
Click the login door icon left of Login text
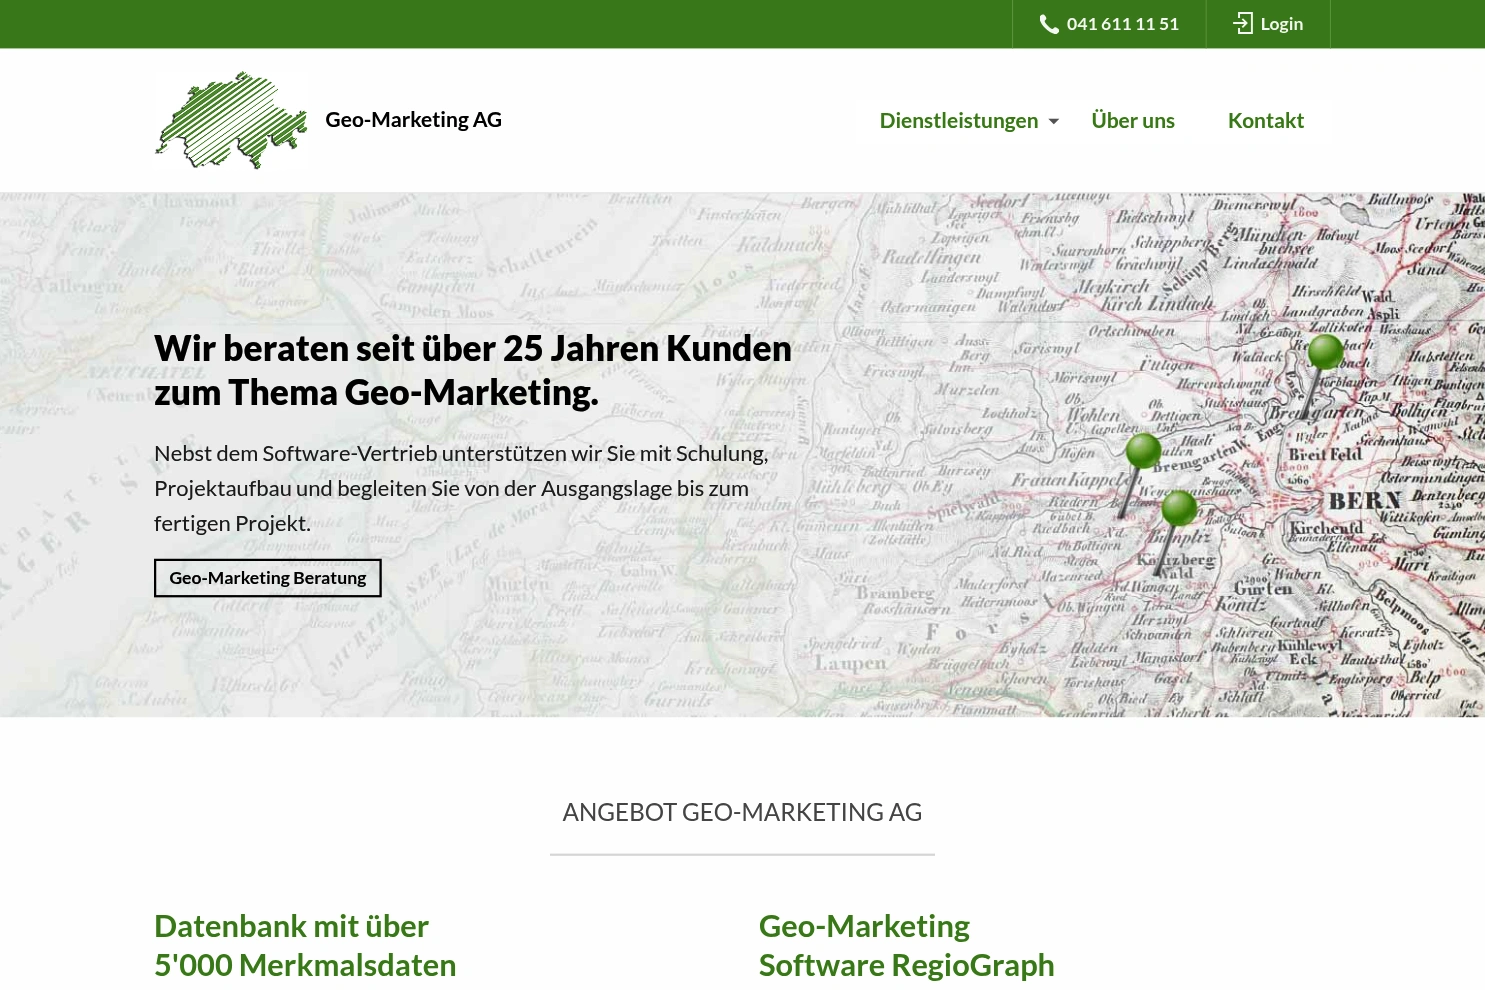(1243, 23)
